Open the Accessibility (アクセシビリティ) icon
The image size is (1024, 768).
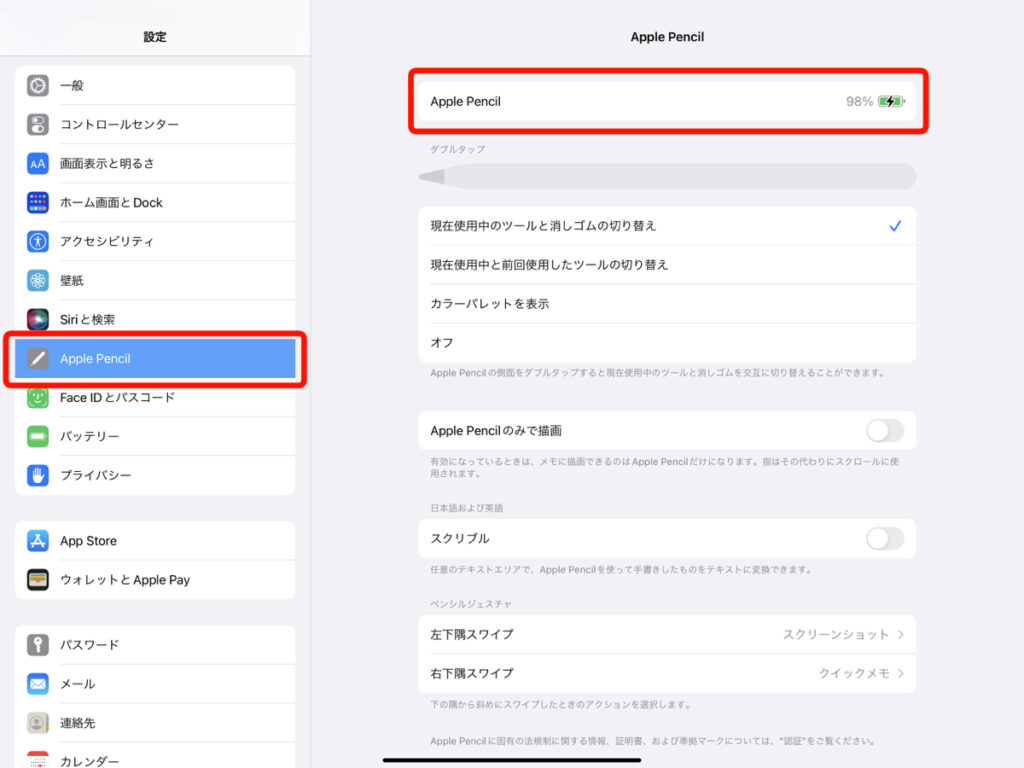[38, 242]
